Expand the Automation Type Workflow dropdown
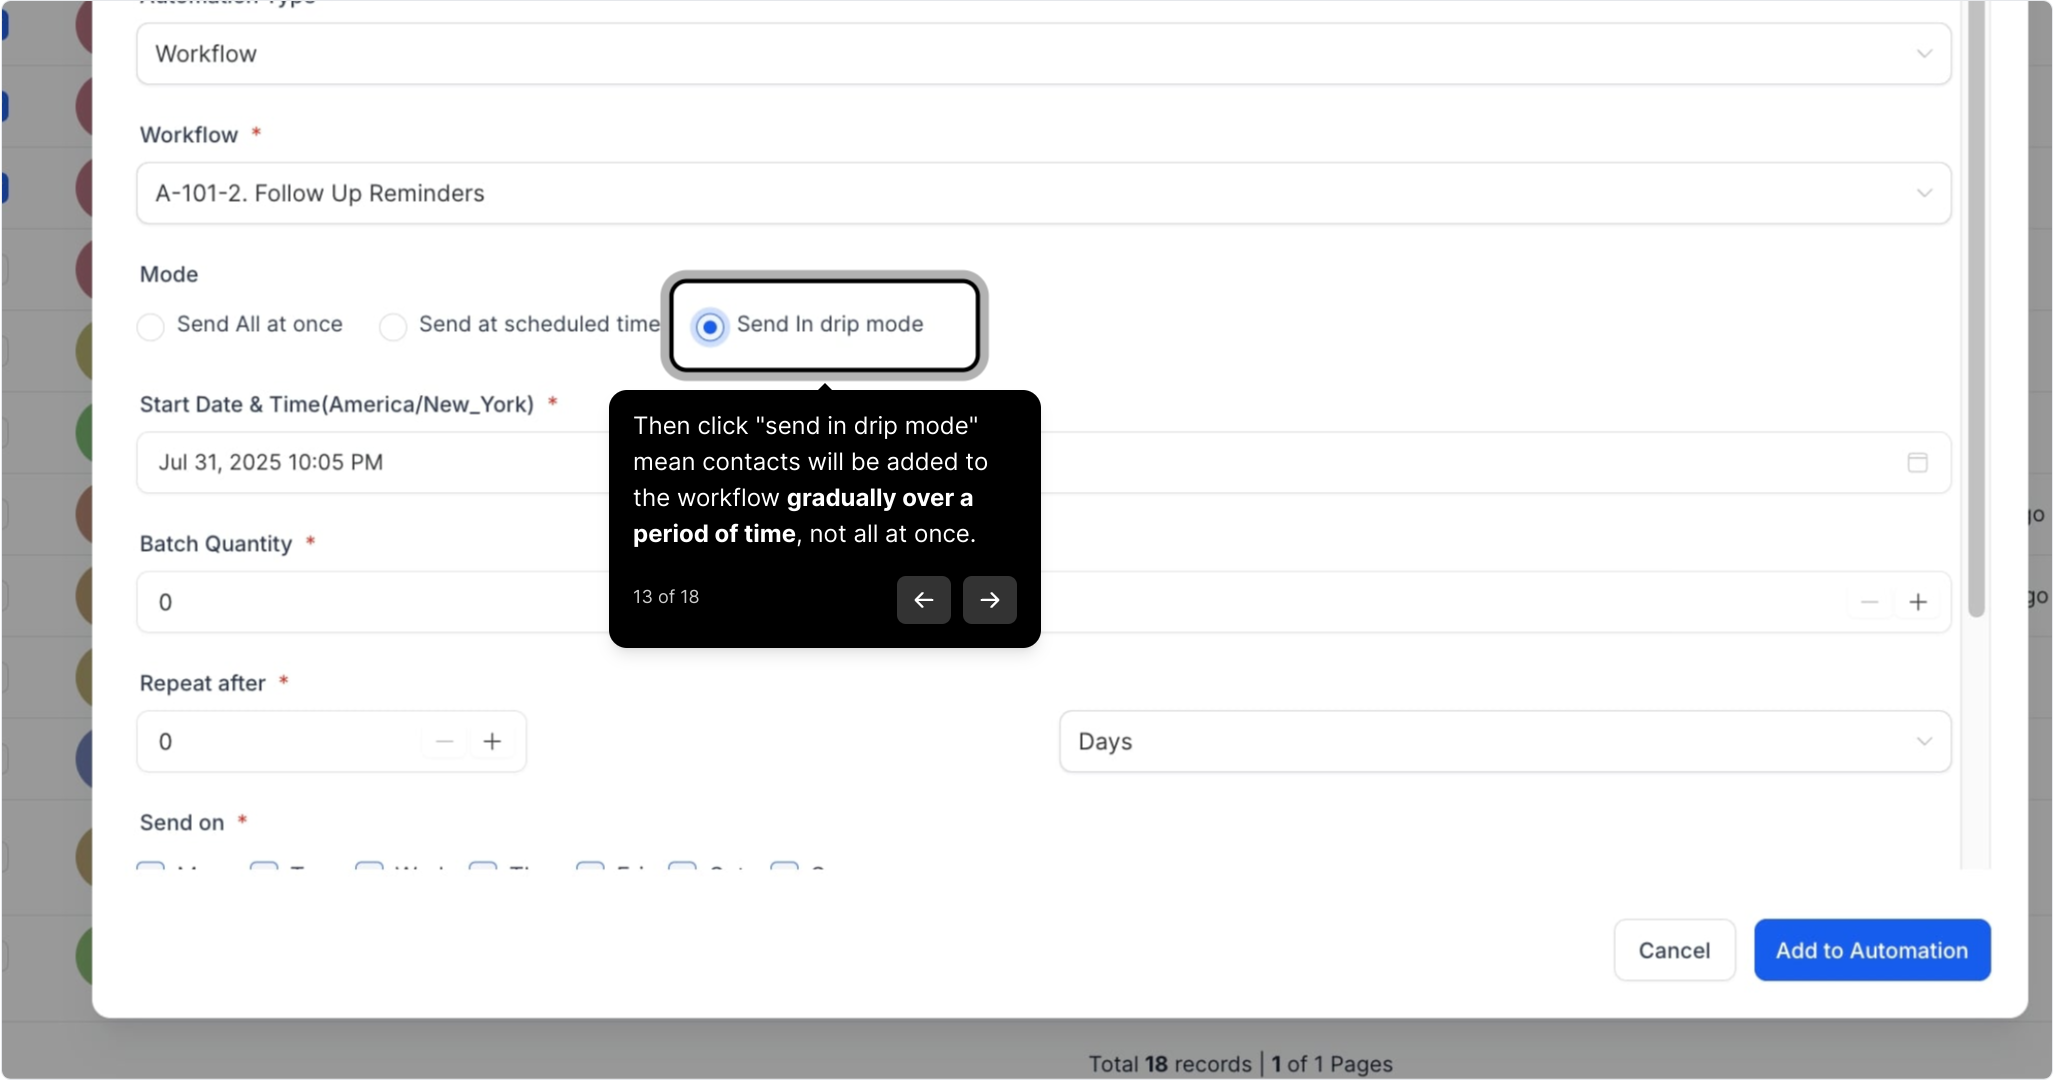The width and height of the screenshot is (2054, 1080). (1042, 54)
